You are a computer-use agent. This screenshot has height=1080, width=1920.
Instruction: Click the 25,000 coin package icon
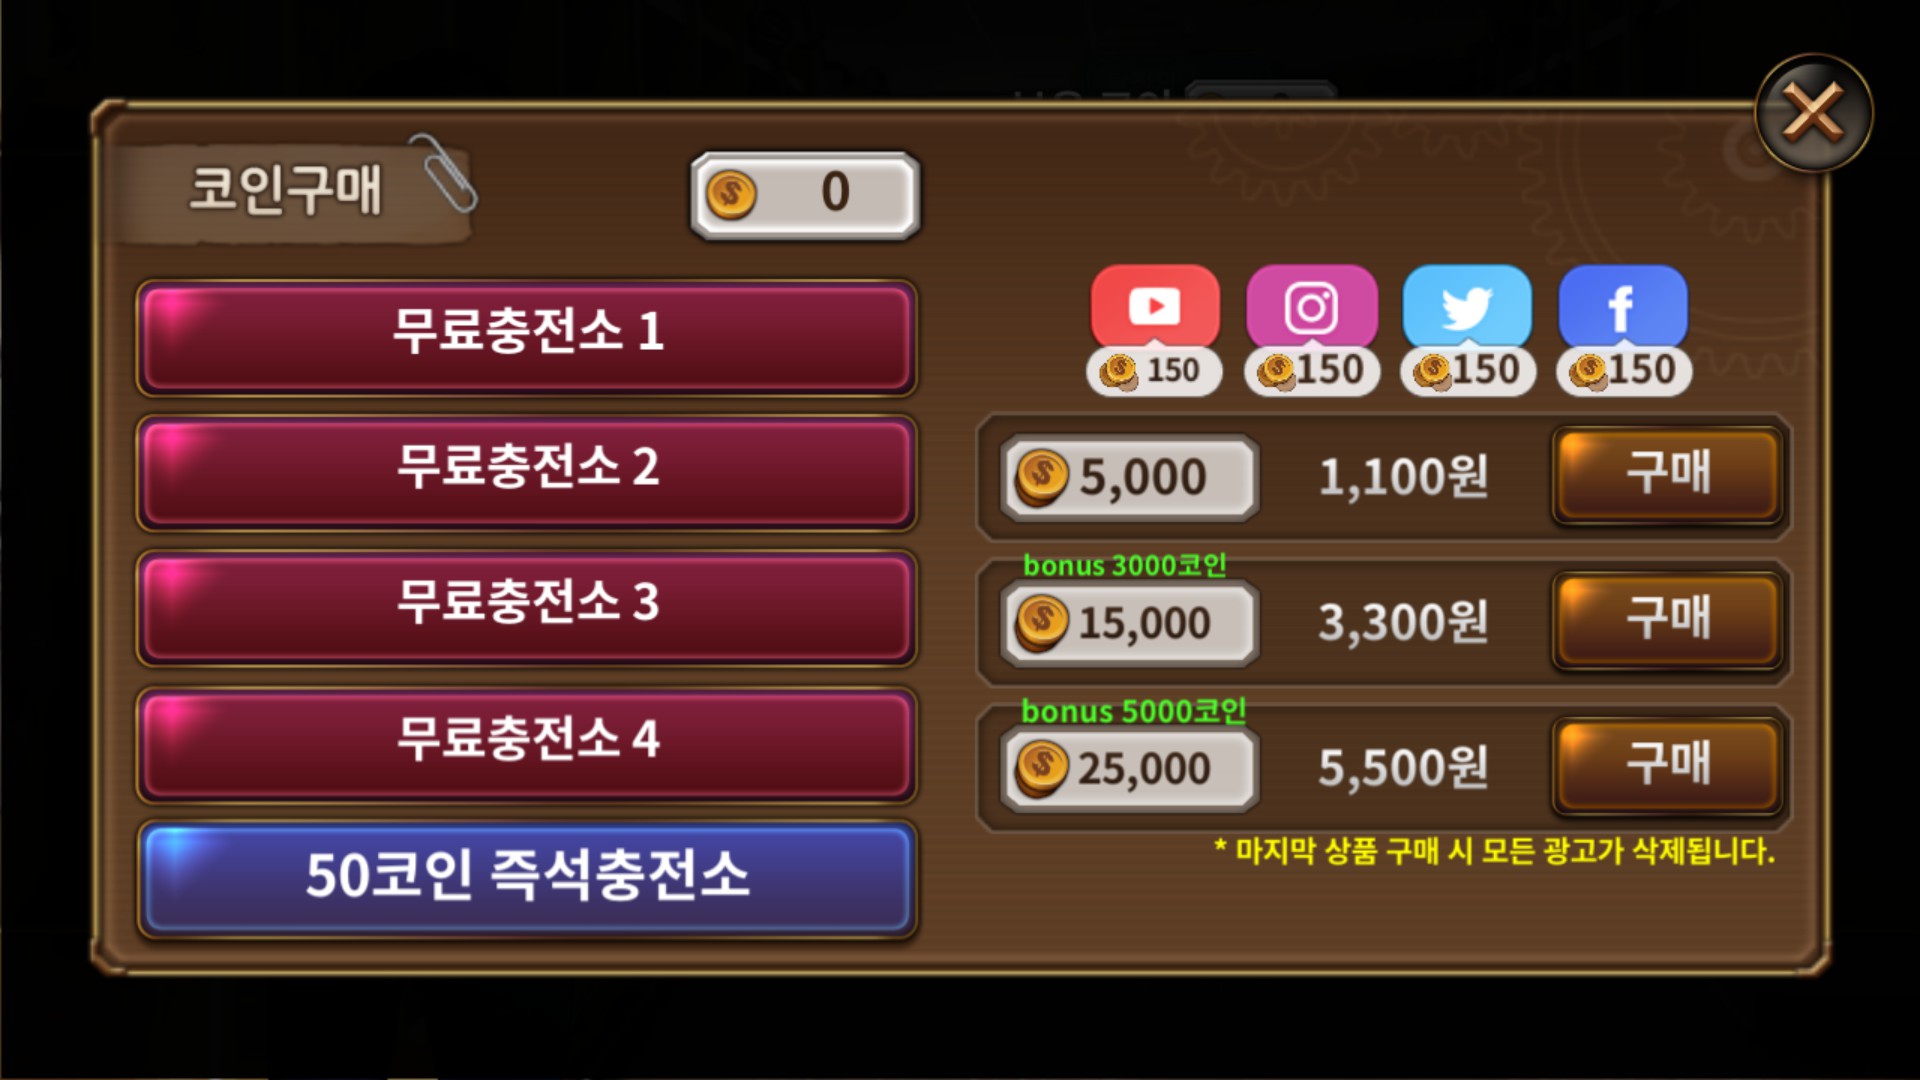coord(1042,769)
